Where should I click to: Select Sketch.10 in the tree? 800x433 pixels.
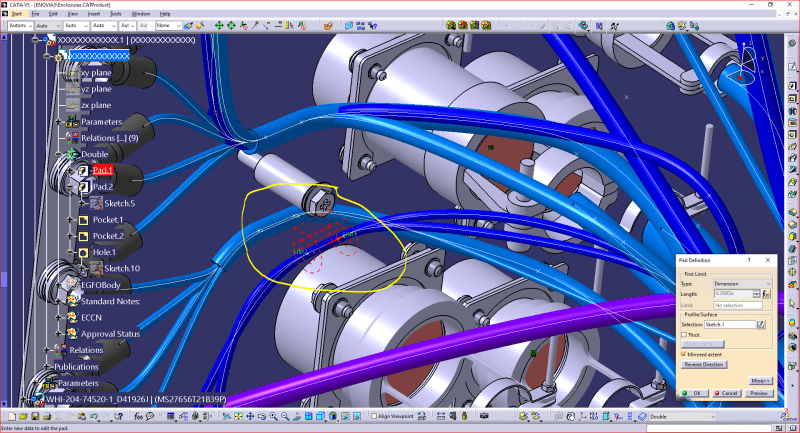pos(122,268)
